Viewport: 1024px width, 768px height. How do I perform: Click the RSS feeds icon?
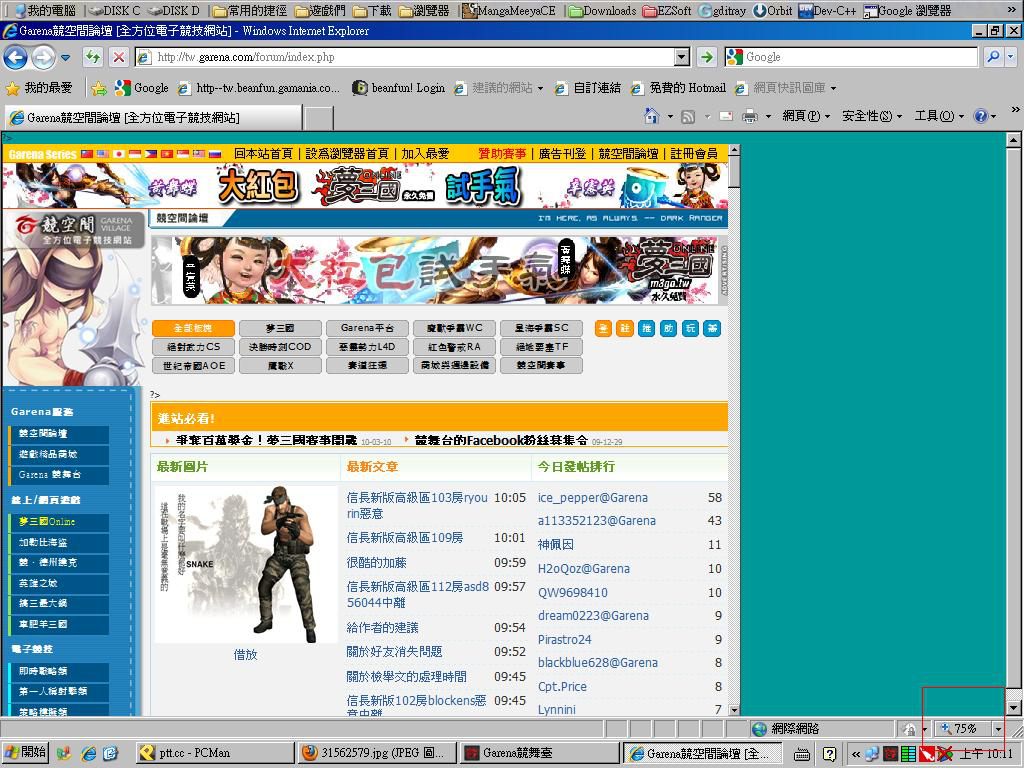pyautogui.click(x=688, y=117)
